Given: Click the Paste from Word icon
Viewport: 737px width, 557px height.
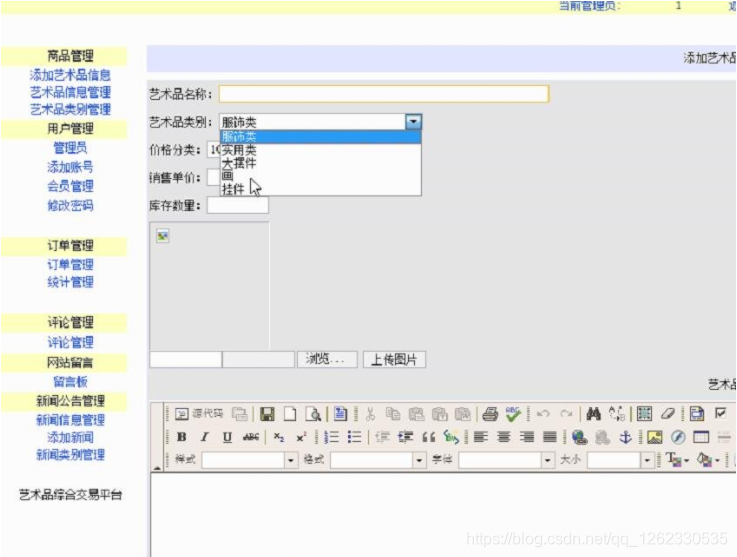Looking at the screenshot, I should point(463,414).
